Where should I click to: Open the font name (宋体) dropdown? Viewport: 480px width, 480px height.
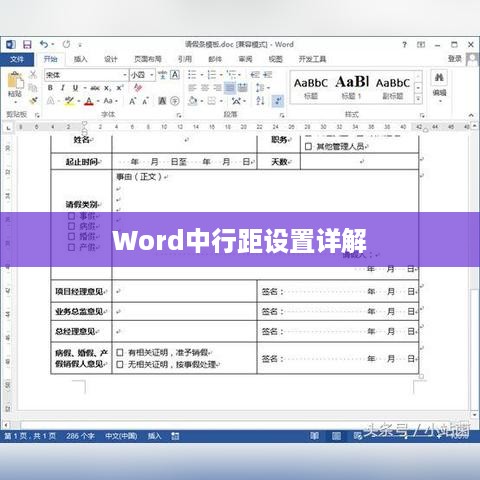[x=125, y=75]
